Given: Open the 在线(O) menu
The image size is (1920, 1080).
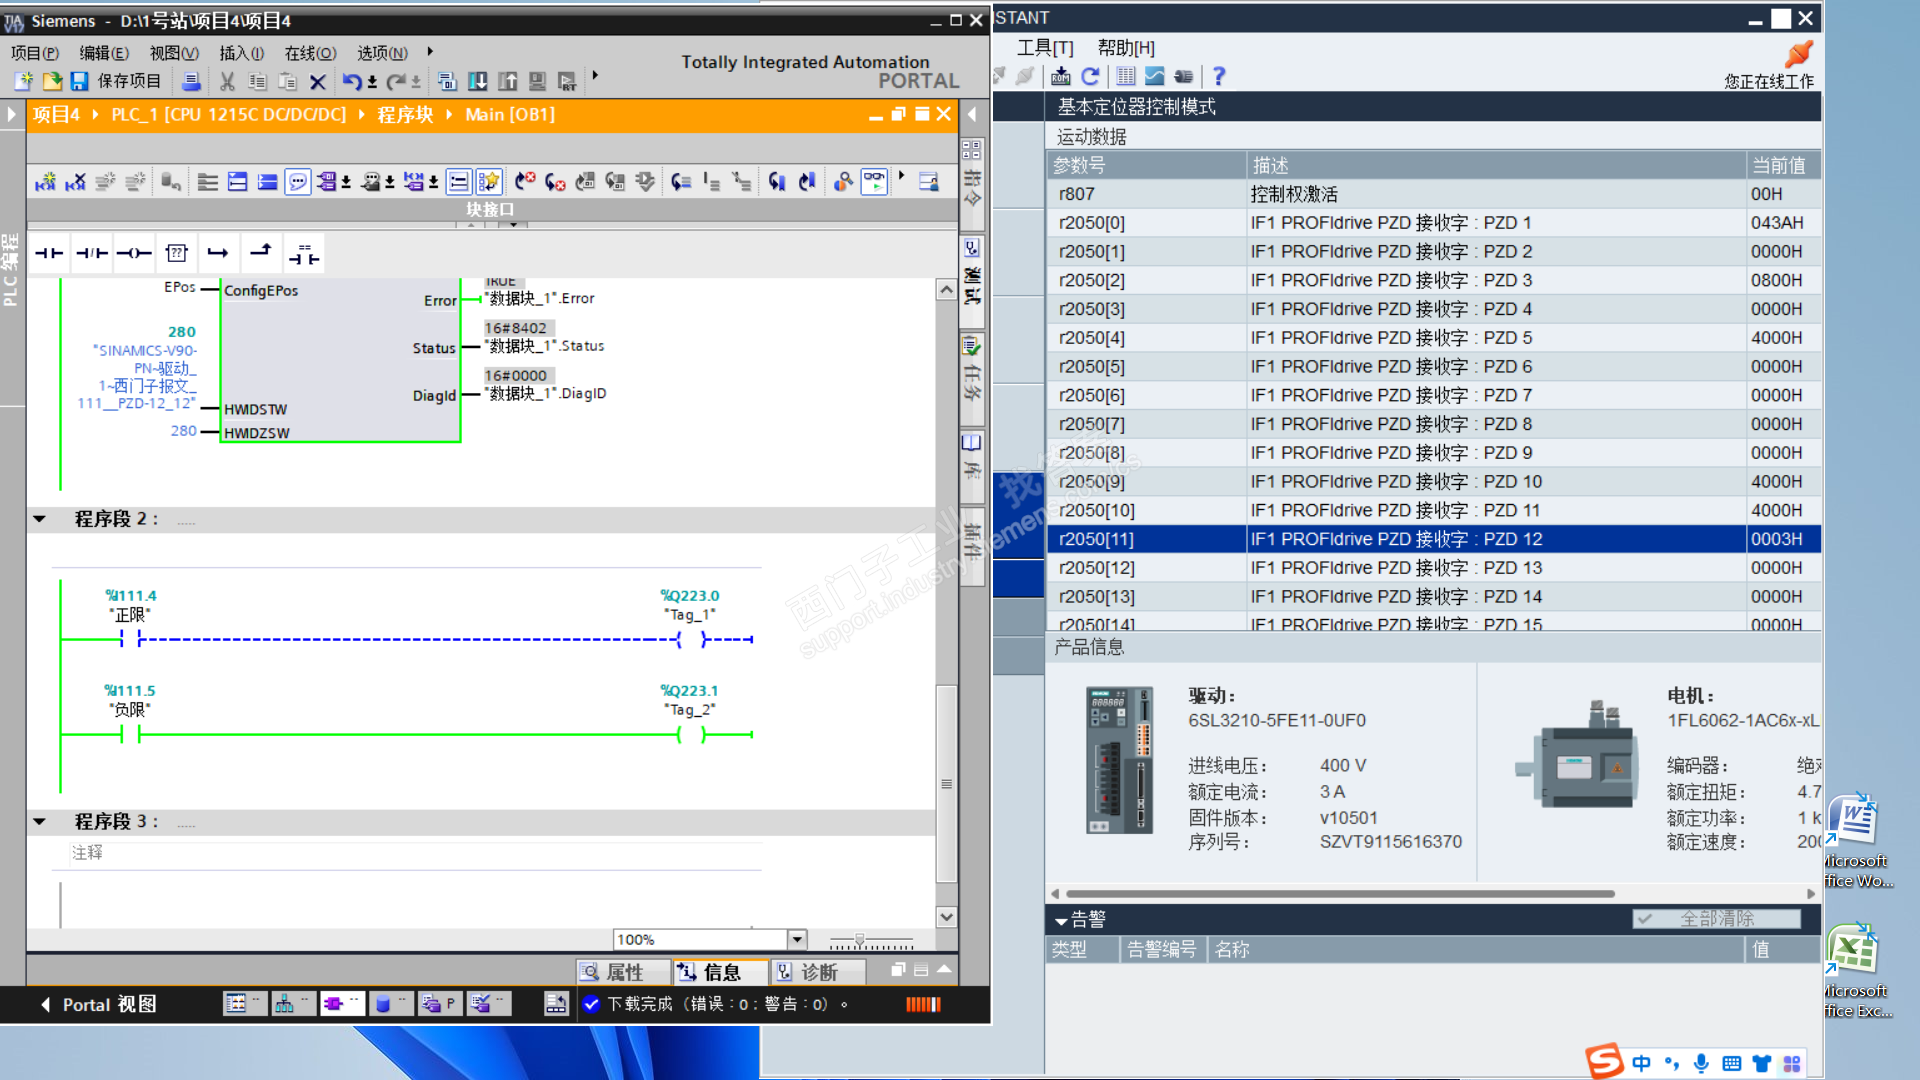Looking at the screenshot, I should pyautogui.click(x=310, y=53).
